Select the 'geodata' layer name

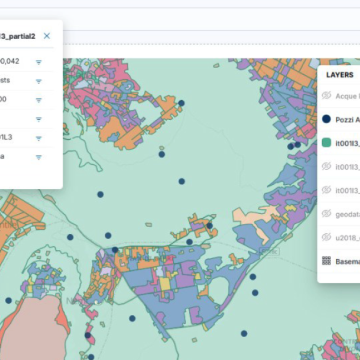(347, 214)
